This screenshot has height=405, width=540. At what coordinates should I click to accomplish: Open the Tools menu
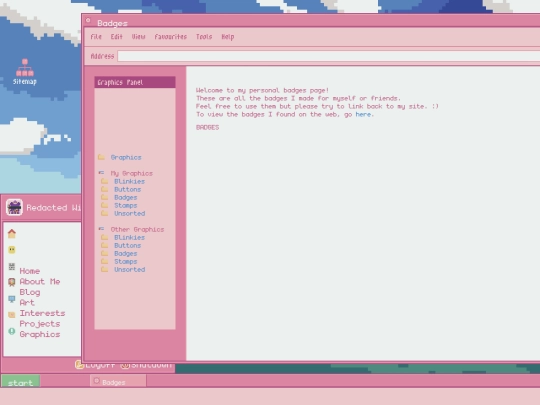(x=204, y=37)
